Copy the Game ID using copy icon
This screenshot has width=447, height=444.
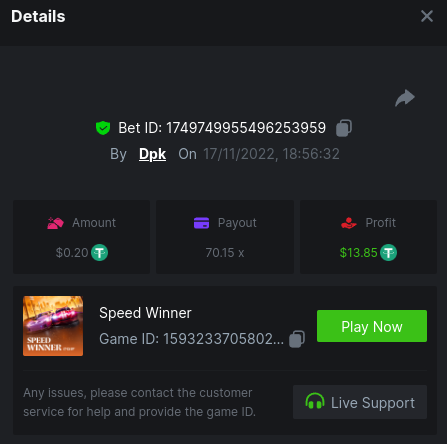click(x=297, y=339)
